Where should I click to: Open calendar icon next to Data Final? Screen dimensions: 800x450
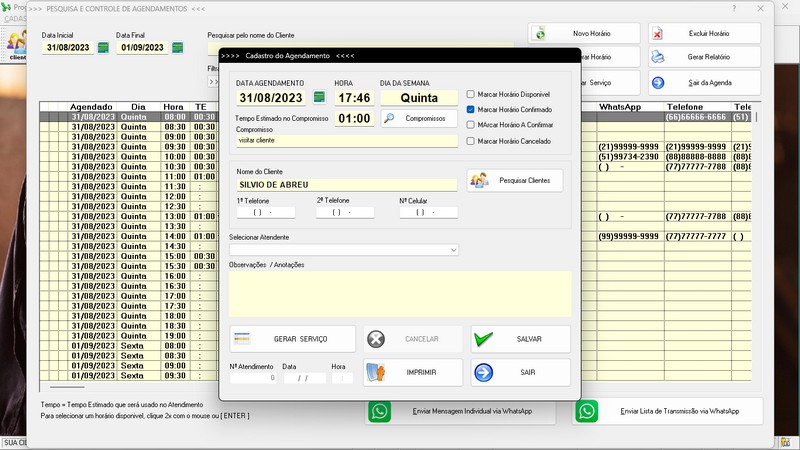[x=178, y=48]
